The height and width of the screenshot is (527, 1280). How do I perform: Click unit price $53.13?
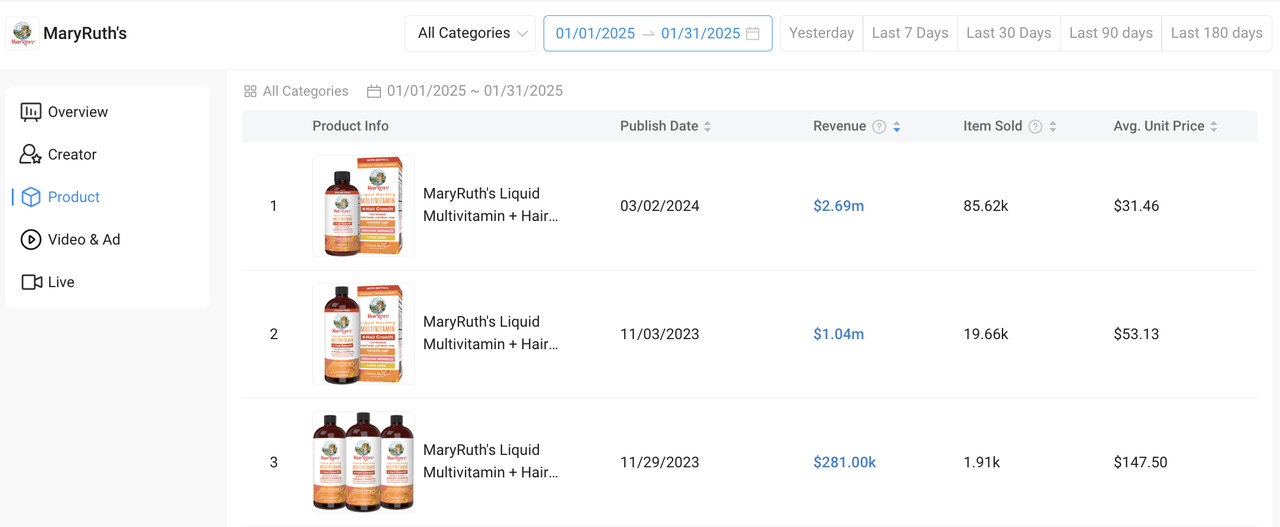(1136, 334)
